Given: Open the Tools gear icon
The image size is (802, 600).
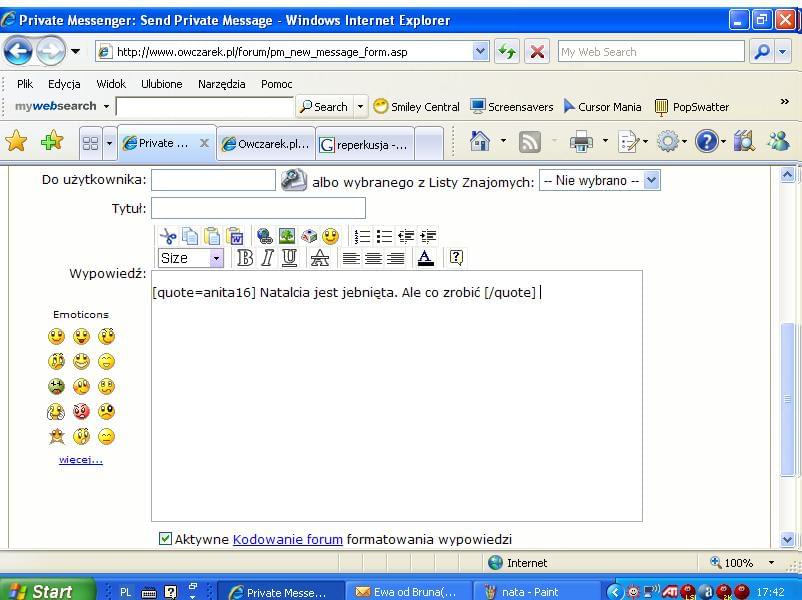Looking at the screenshot, I should tap(667, 142).
